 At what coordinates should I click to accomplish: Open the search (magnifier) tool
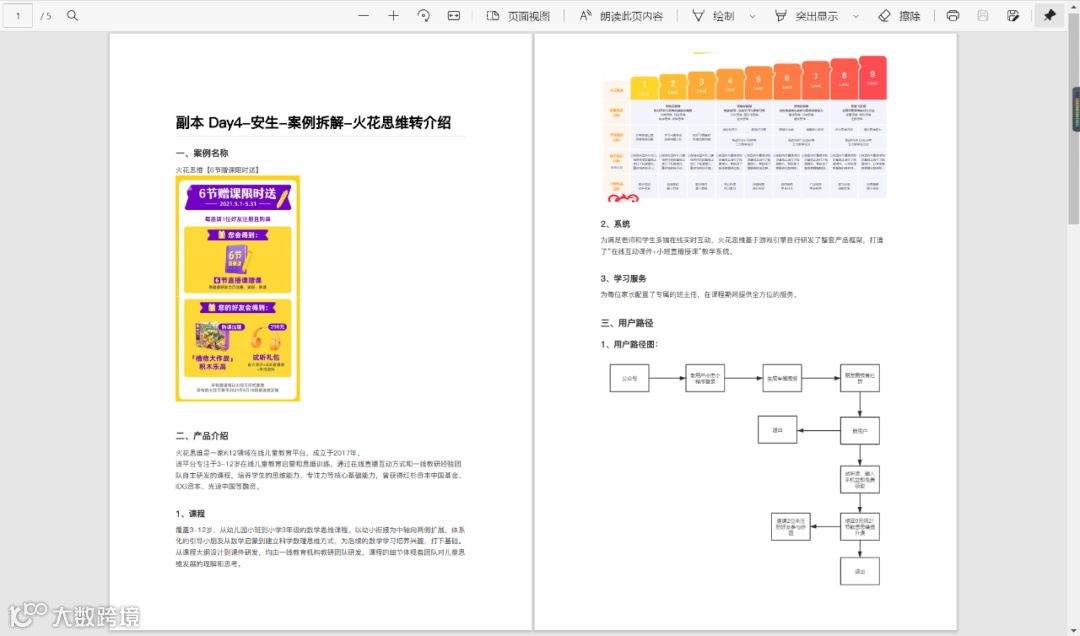point(72,15)
